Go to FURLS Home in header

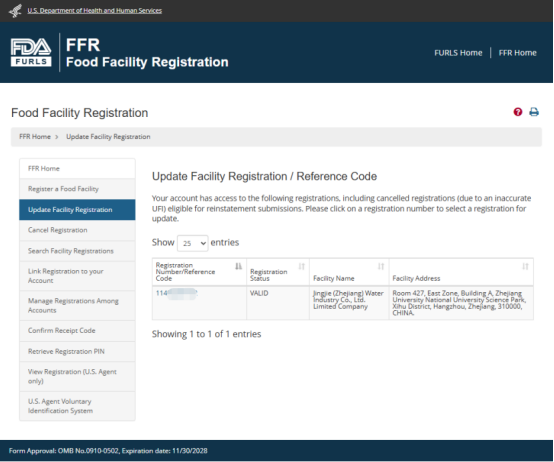pyautogui.click(x=458, y=53)
